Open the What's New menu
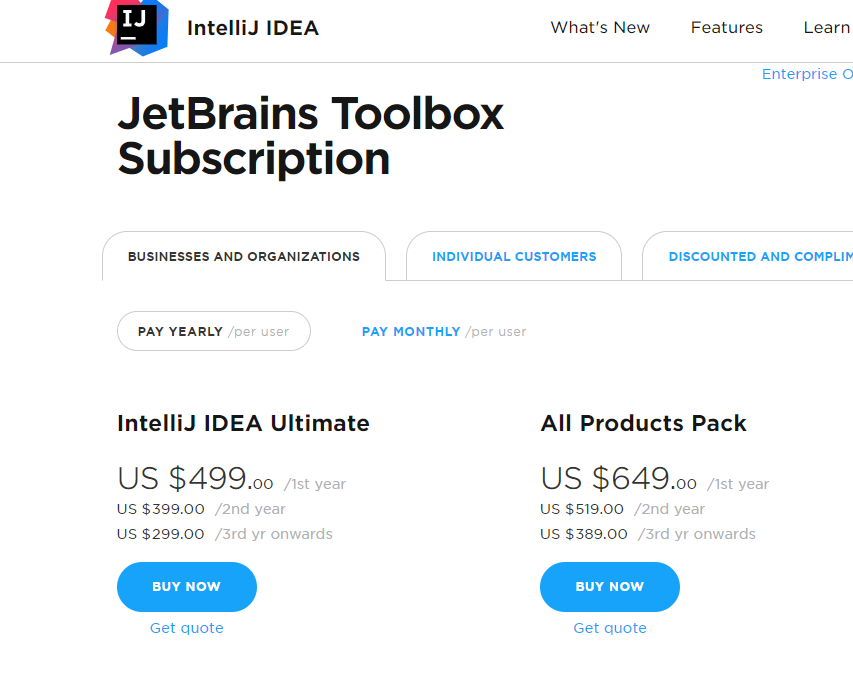853x680 pixels. coord(599,28)
